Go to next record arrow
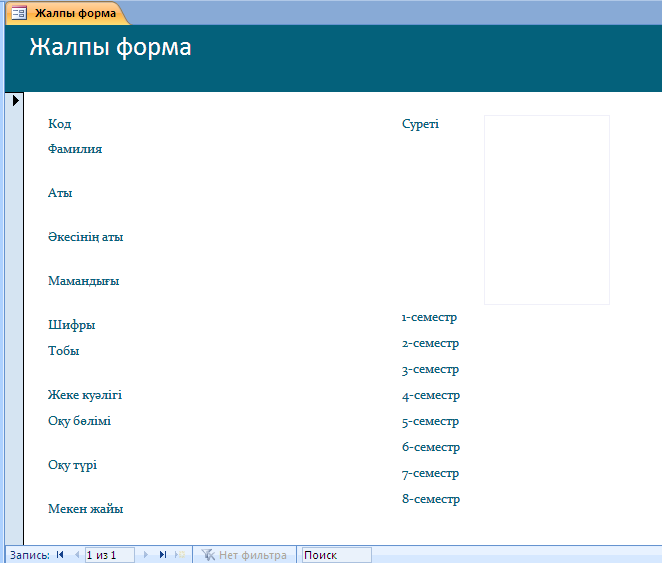This screenshot has width=662, height=563. (x=146, y=555)
